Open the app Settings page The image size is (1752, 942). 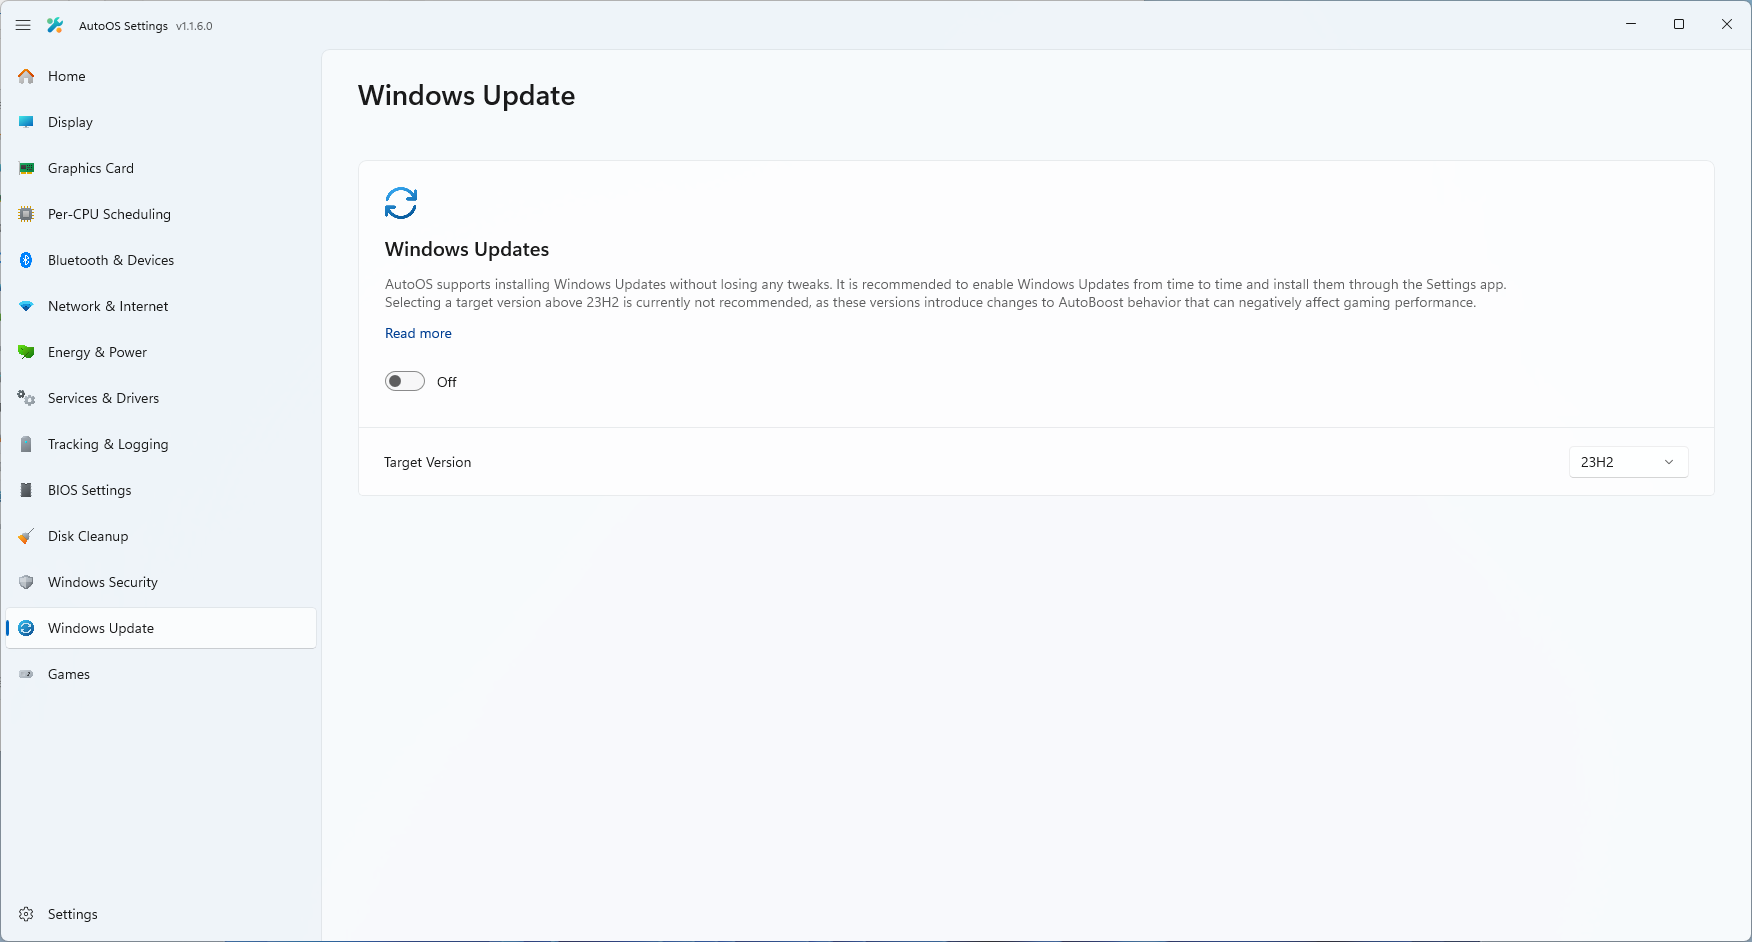pos(161,914)
